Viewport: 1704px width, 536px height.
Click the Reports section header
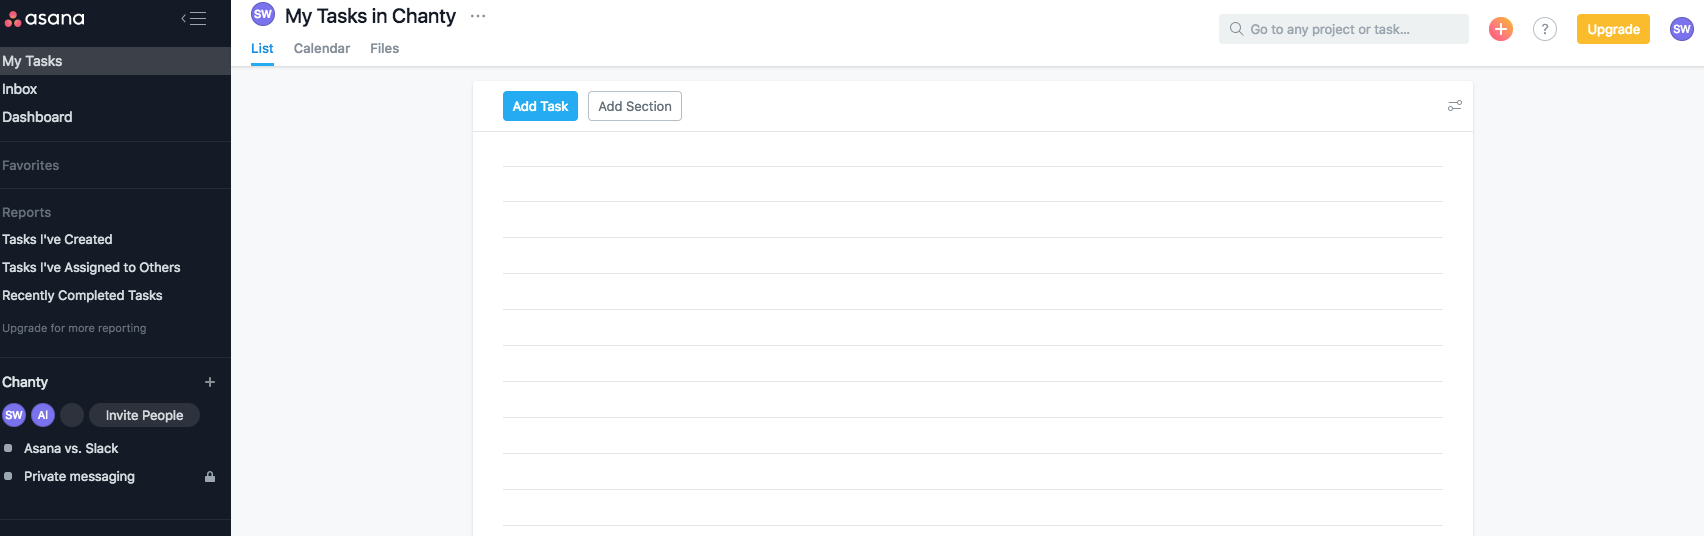pos(27,212)
